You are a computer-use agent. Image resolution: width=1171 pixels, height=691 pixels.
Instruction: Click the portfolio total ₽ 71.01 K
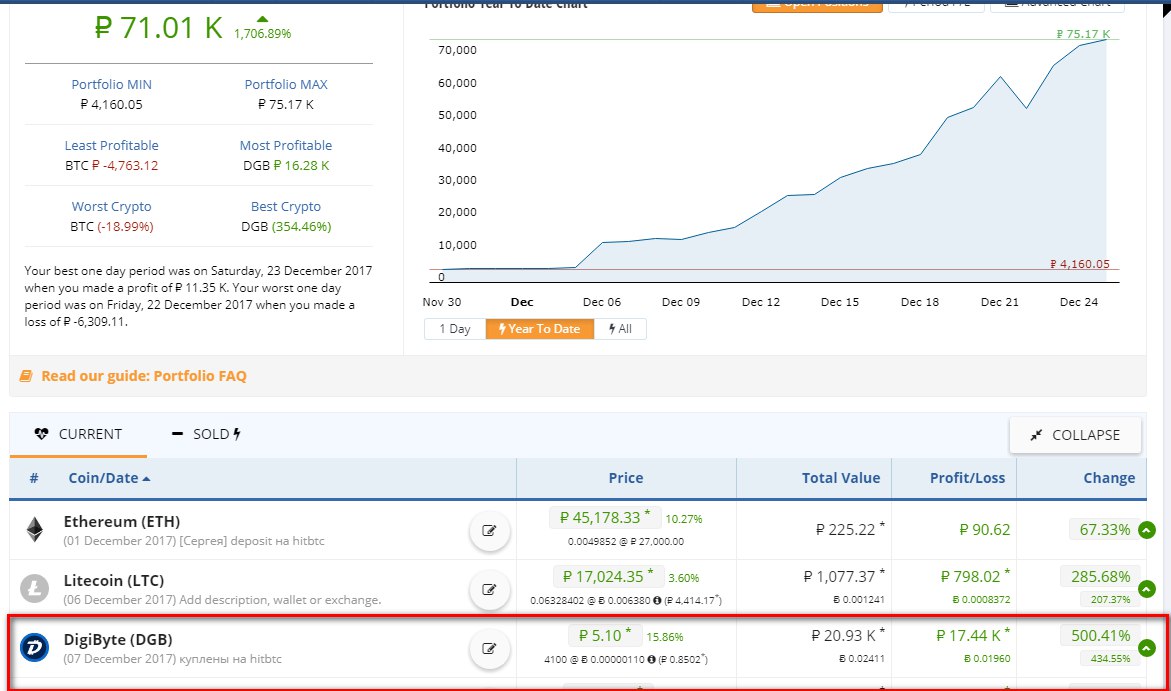[158, 28]
